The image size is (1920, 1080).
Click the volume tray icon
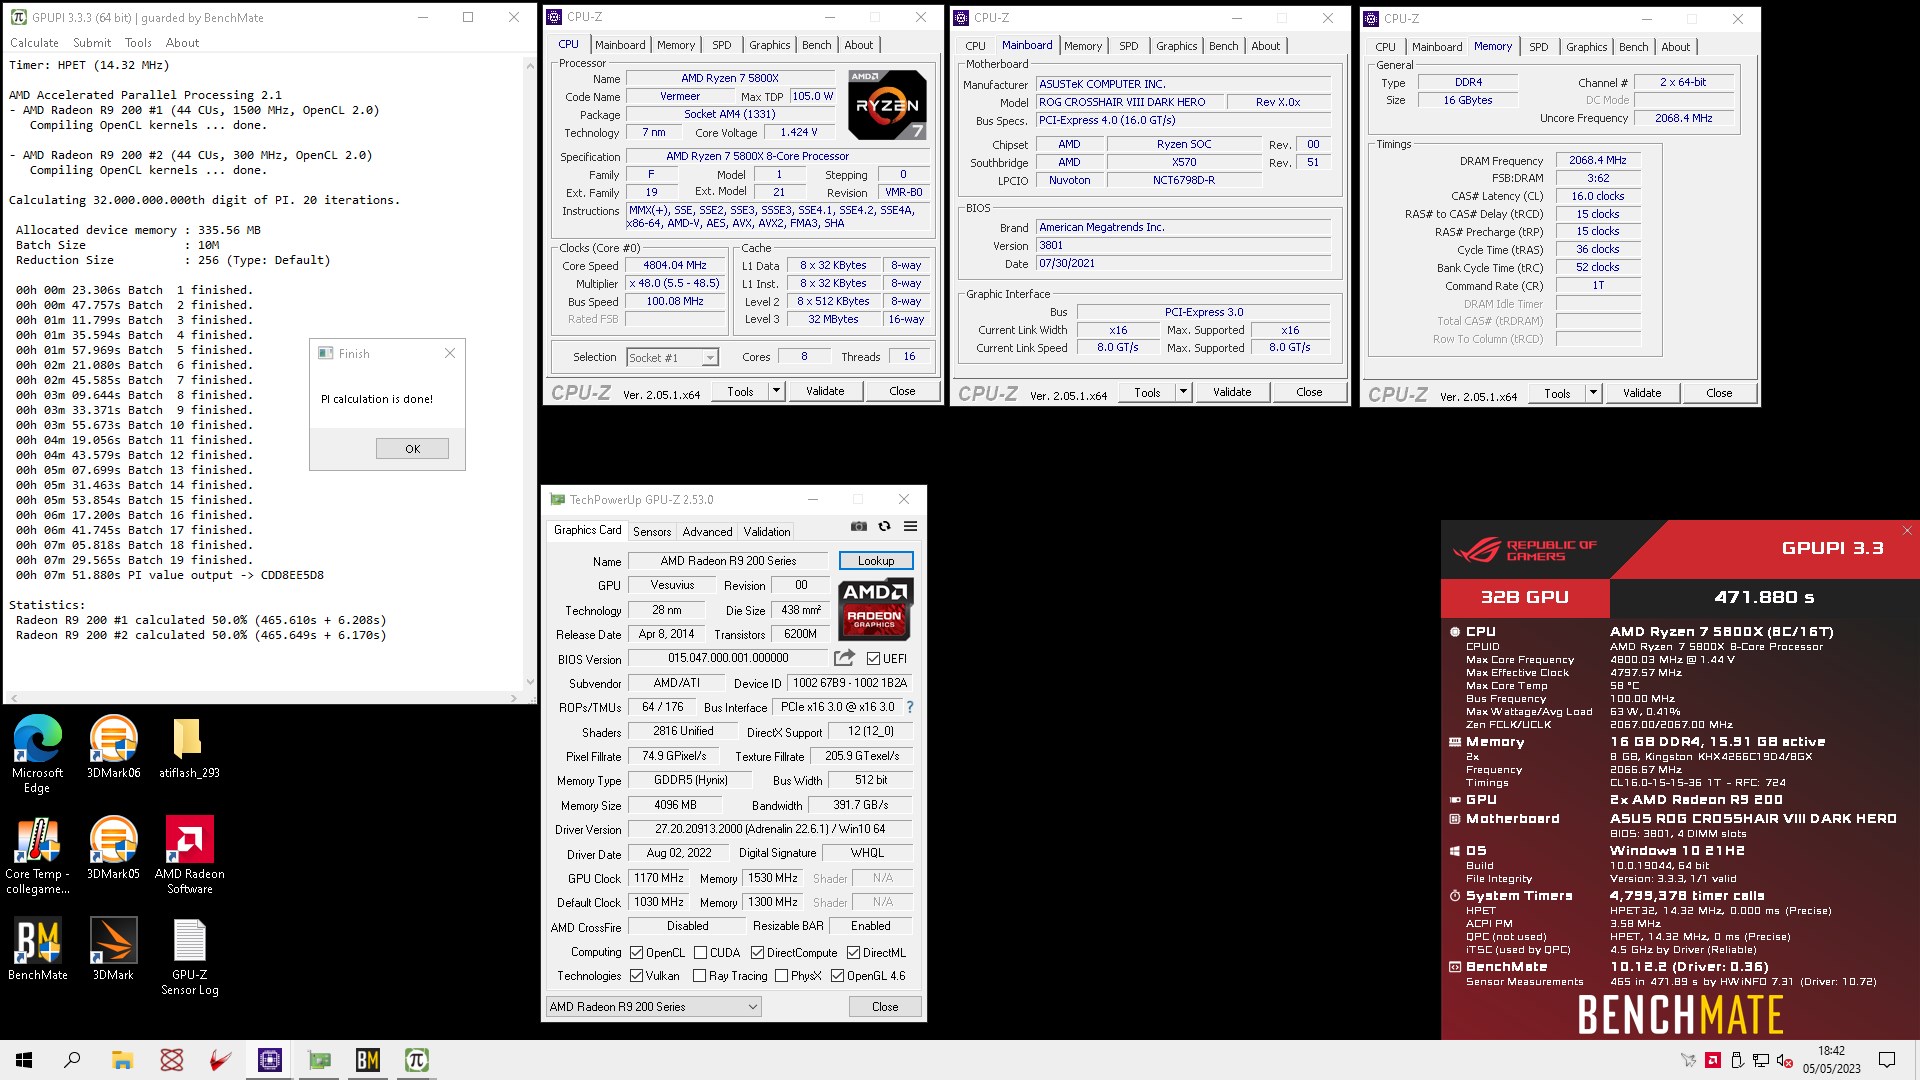pos(1784,1060)
